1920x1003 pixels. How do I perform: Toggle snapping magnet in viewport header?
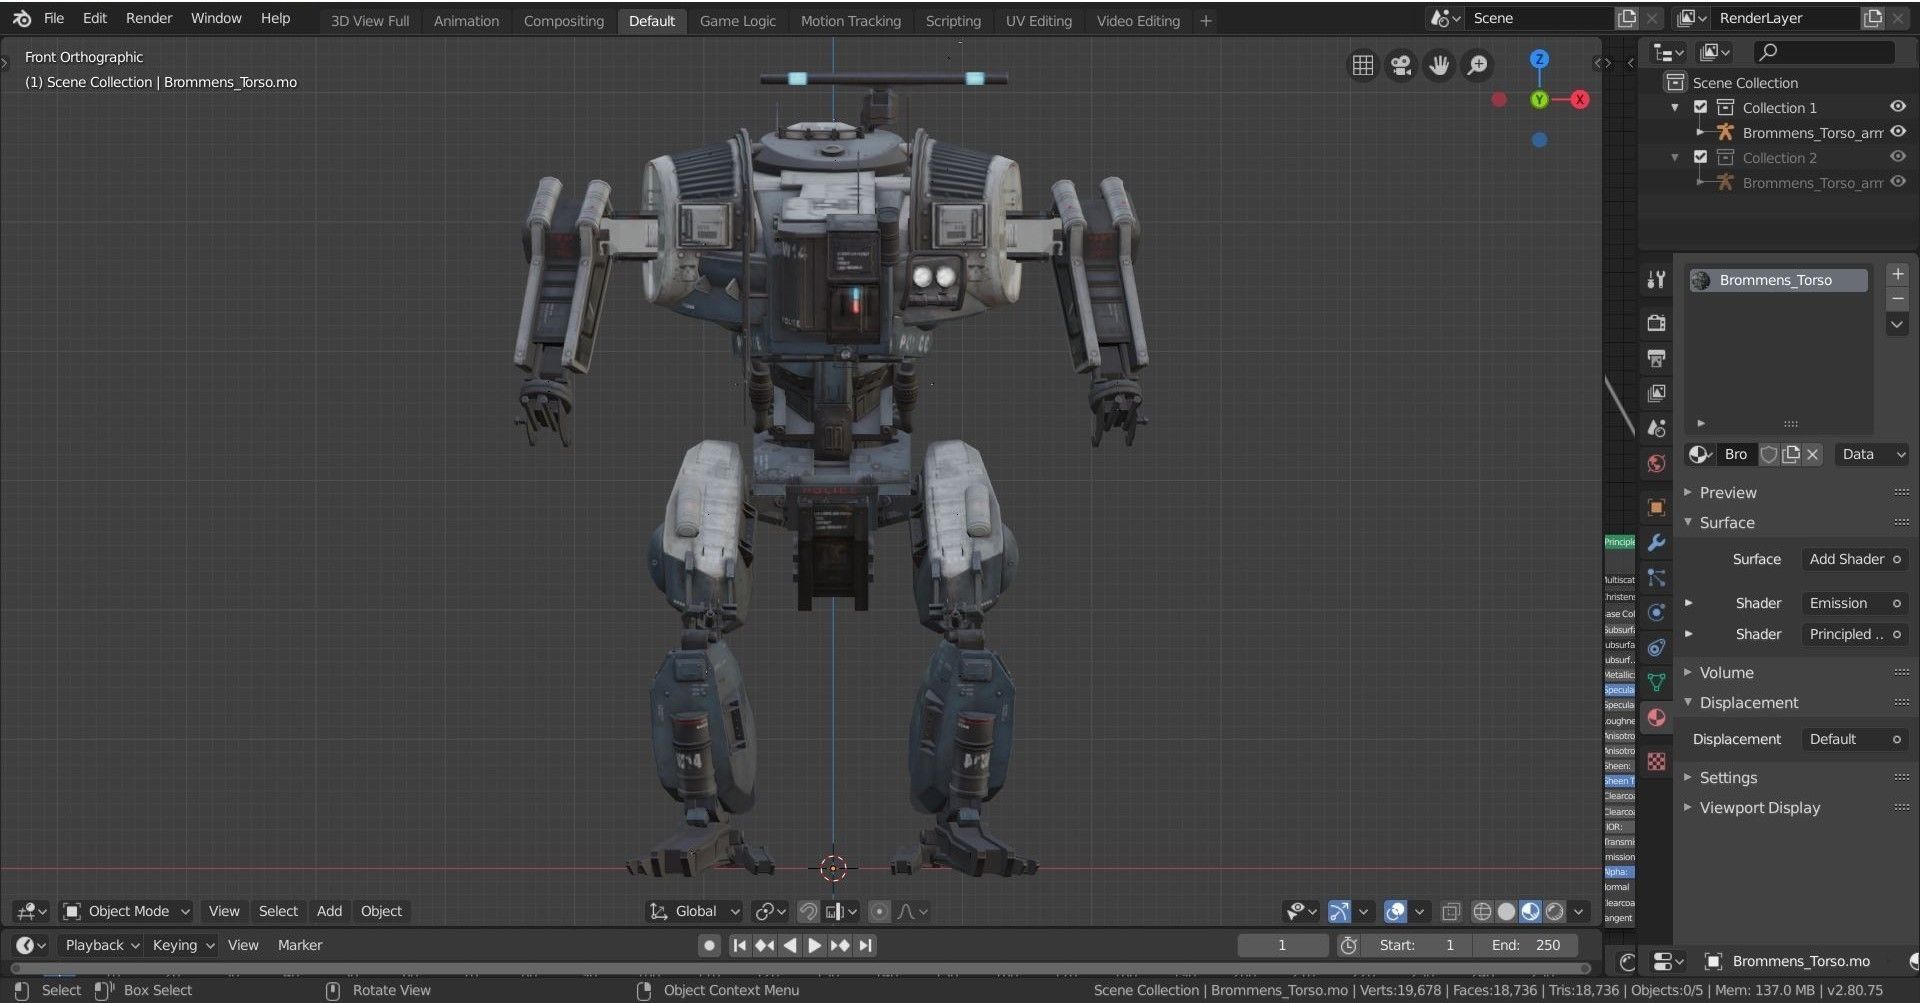[808, 911]
